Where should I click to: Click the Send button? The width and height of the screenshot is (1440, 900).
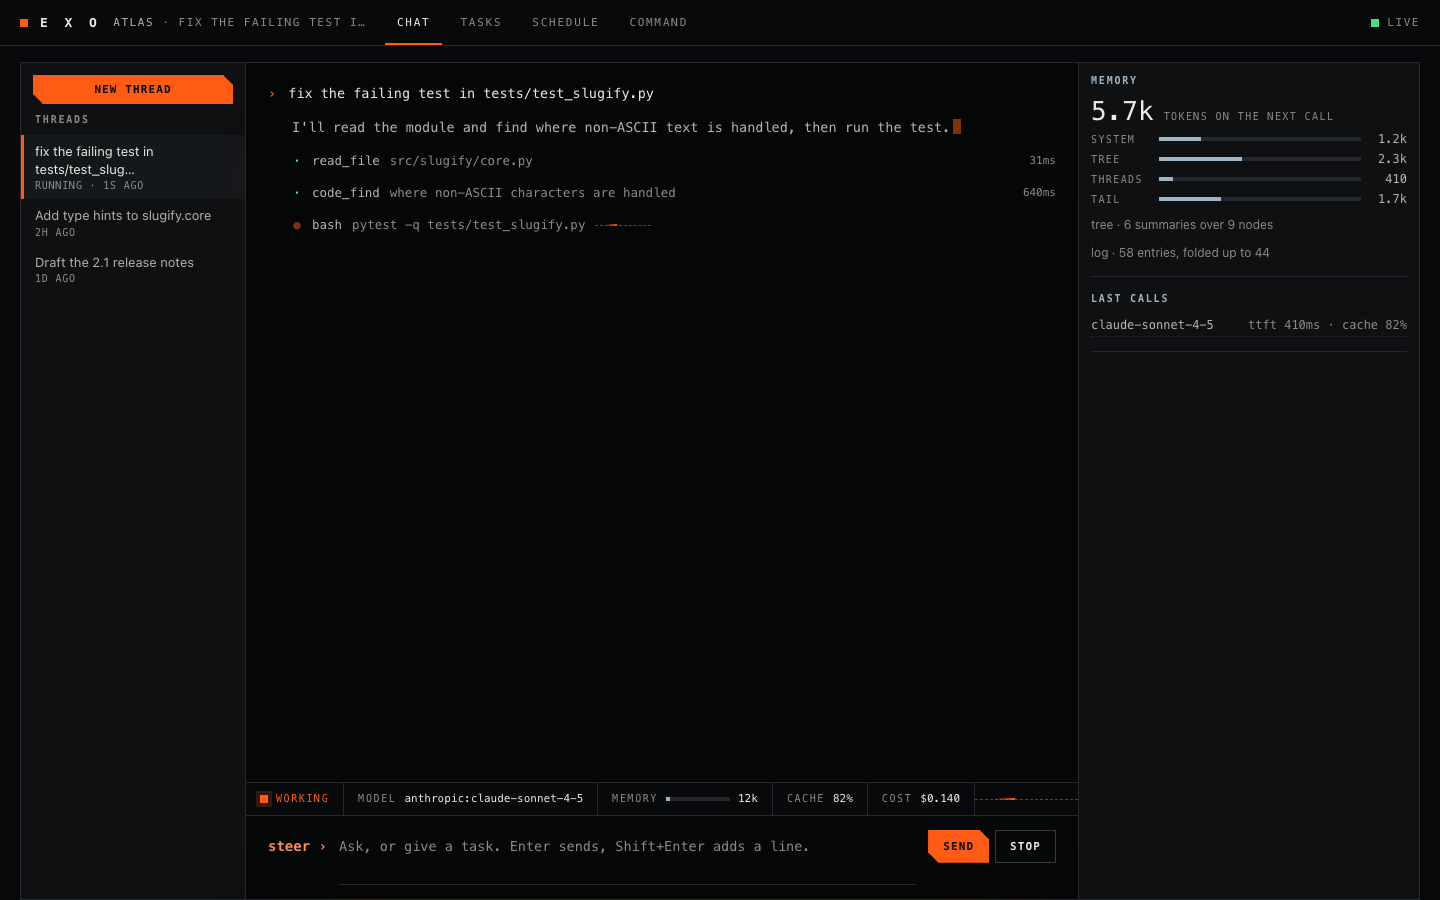958,846
